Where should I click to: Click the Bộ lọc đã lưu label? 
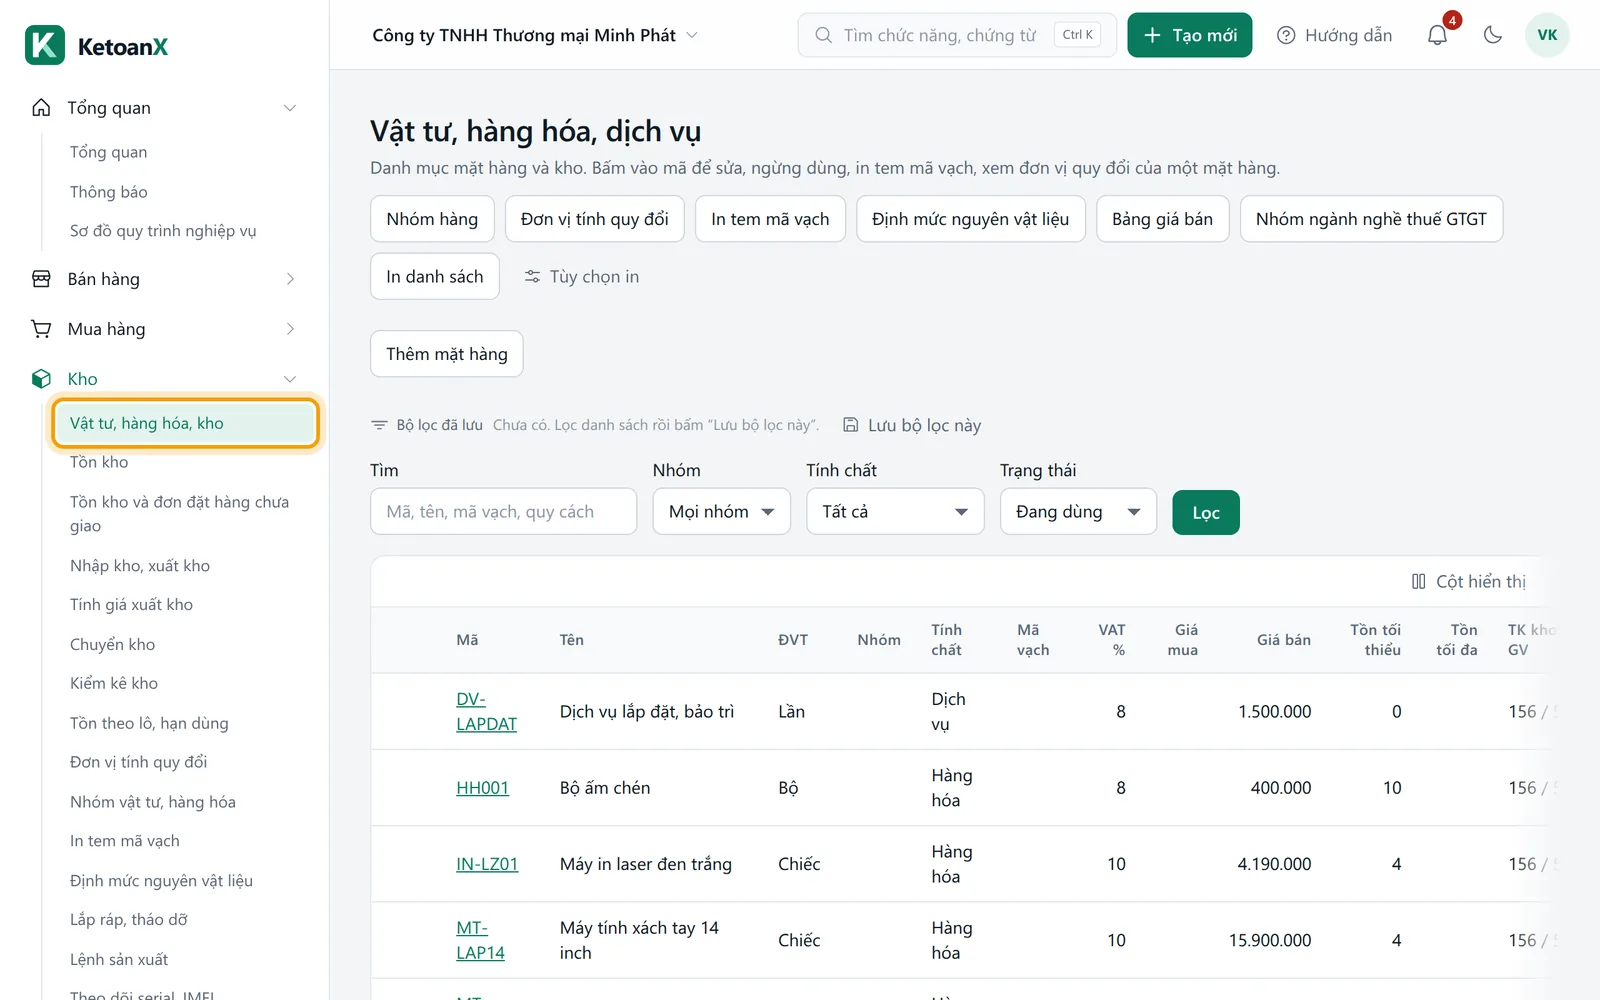[439, 425]
